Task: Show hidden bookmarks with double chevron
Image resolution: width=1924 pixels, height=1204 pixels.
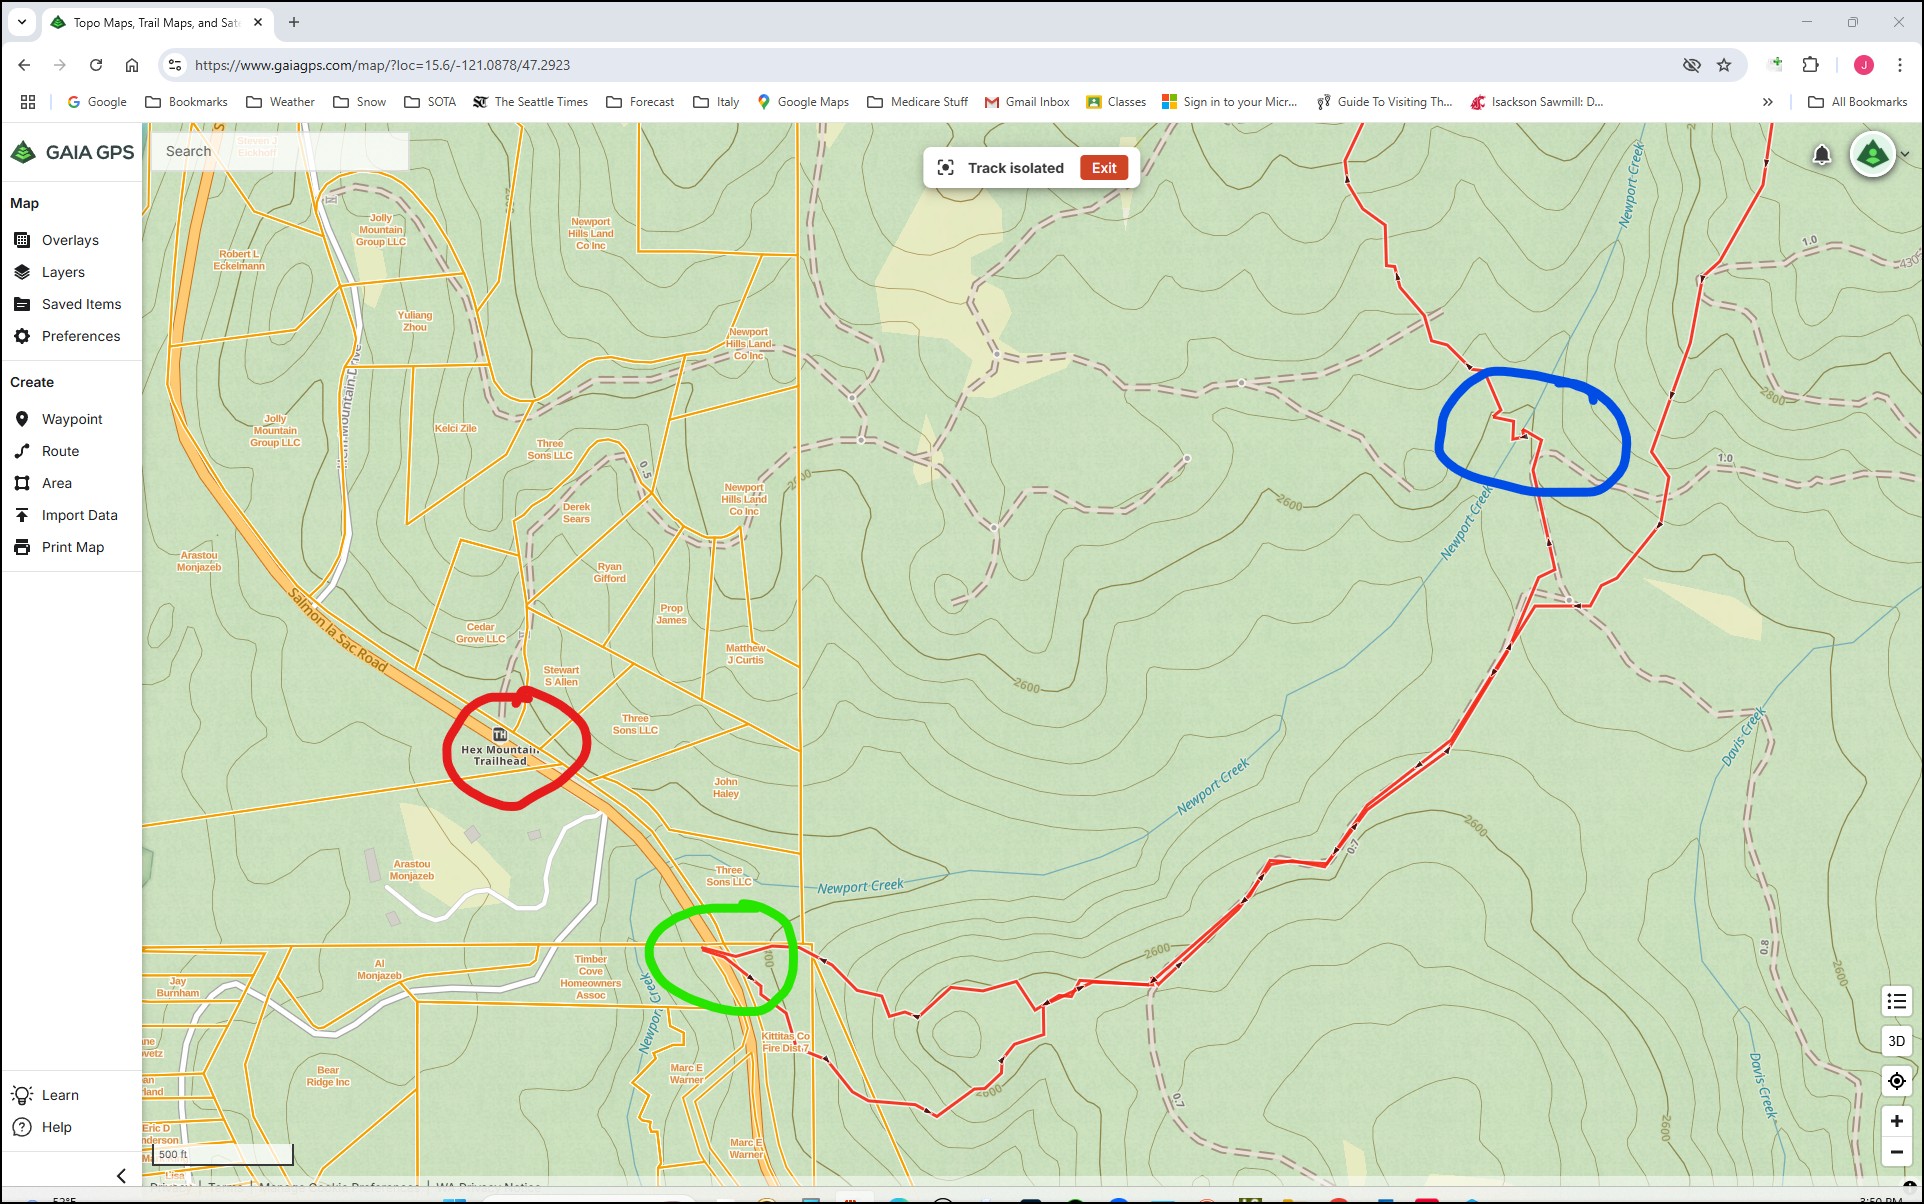Action: pyautogui.click(x=1767, y=102)
